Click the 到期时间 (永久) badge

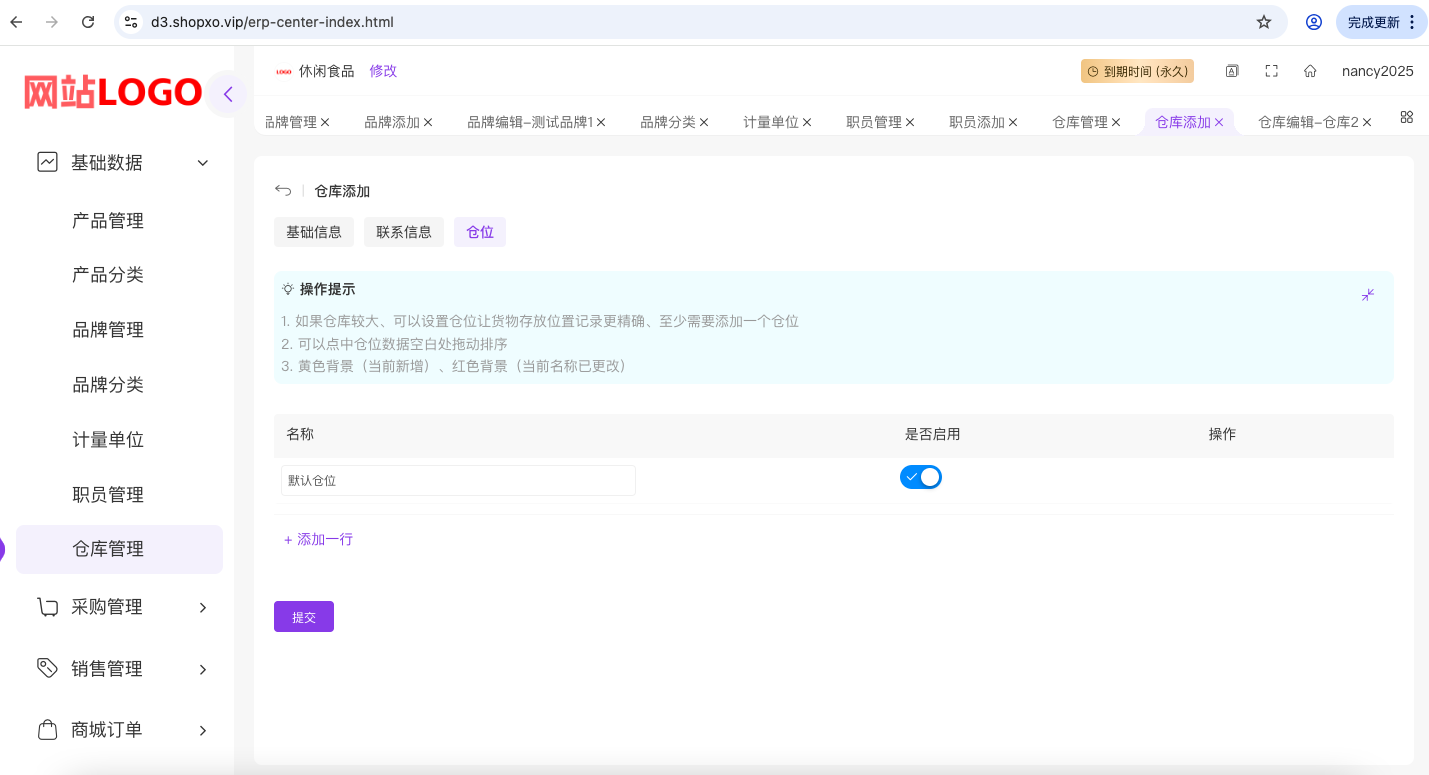click(1137, 71)
